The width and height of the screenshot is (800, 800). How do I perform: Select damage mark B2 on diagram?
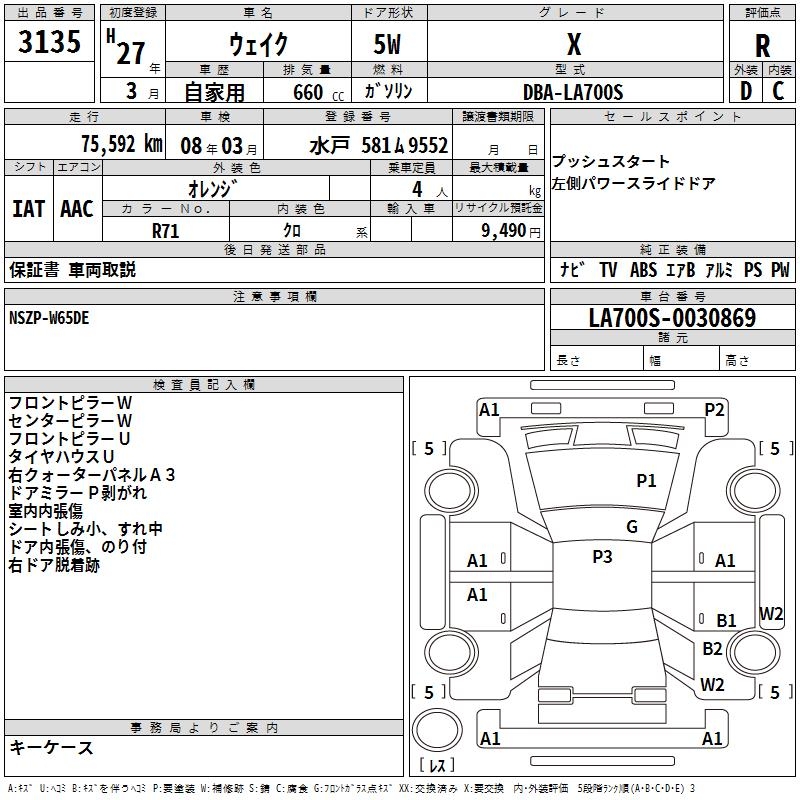point(712,648)
